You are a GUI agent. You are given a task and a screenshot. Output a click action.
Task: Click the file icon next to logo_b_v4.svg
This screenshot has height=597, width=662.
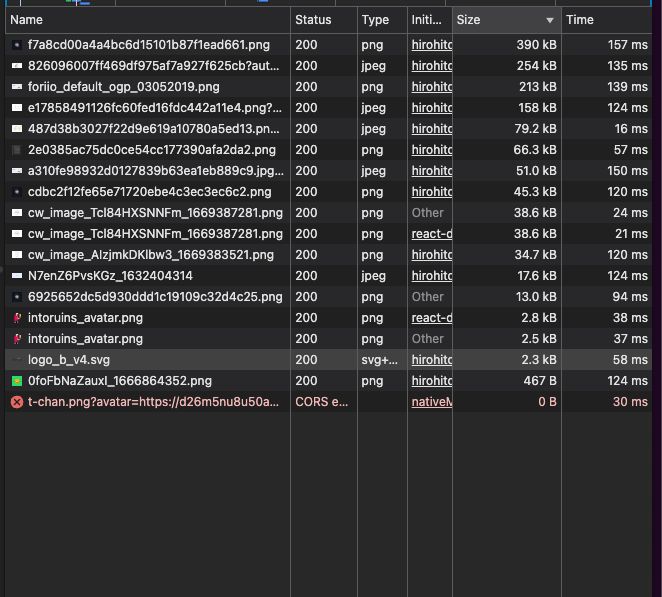coord(16,360)
